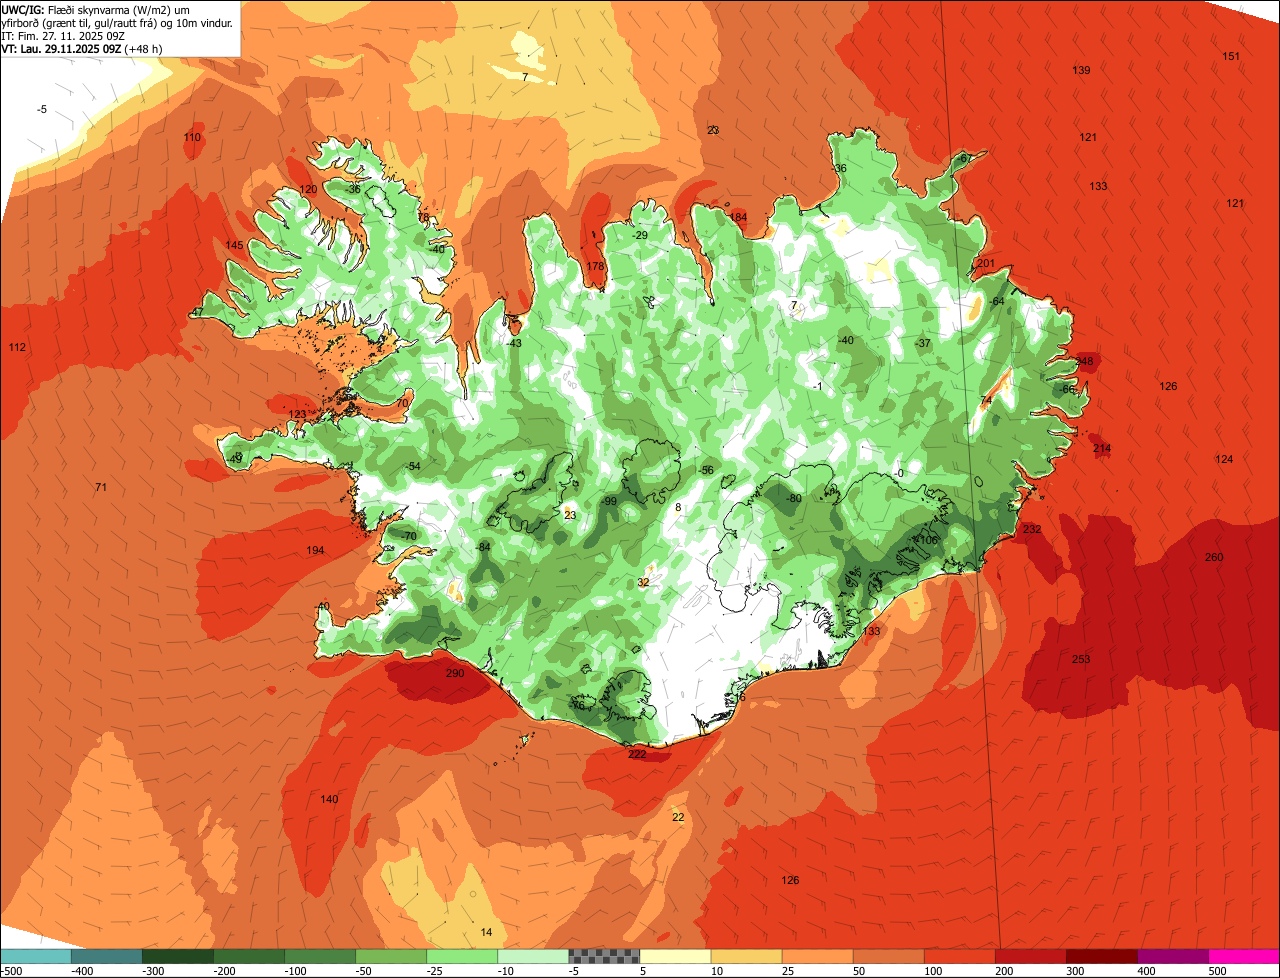Click the value 123 in Breiðafjörður bay
The height and width of the screenshot is (978, 1280).
[297, 414]
